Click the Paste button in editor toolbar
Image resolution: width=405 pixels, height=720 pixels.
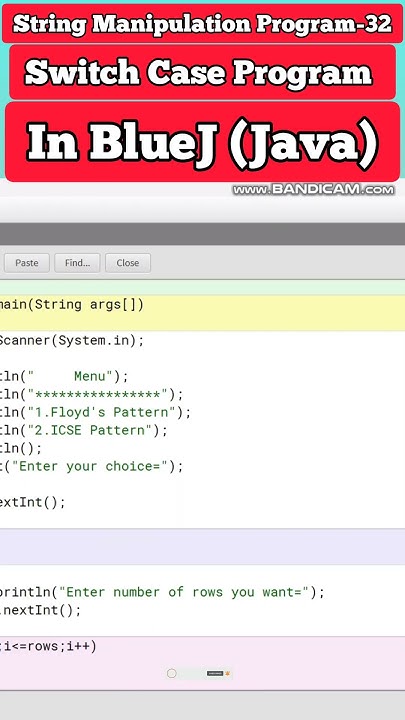click(x=27, y=263)
